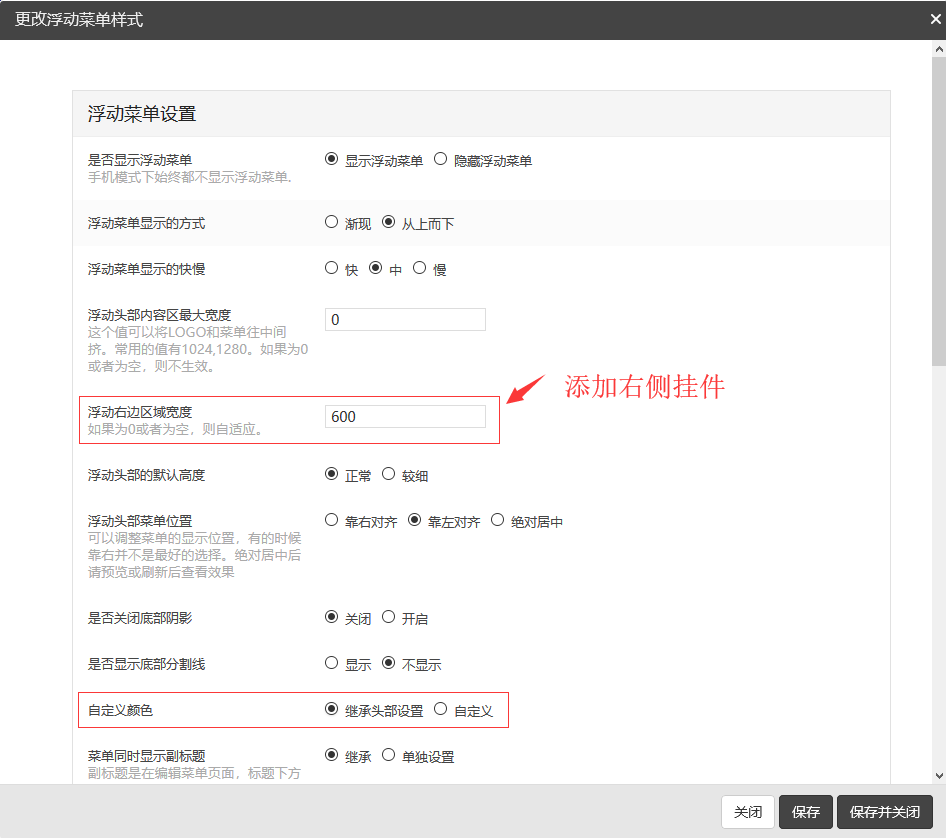Click the 自定义颜色 label
The image size is (946, 838).
120,711
